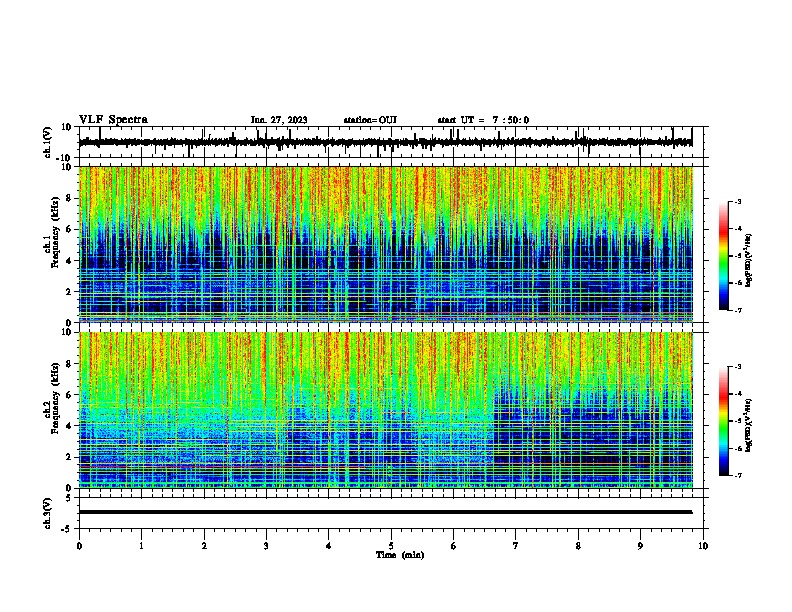Click the "10" tick label on the time axis
This screenshot has width=792, height=612.
[x=703, y=546]
